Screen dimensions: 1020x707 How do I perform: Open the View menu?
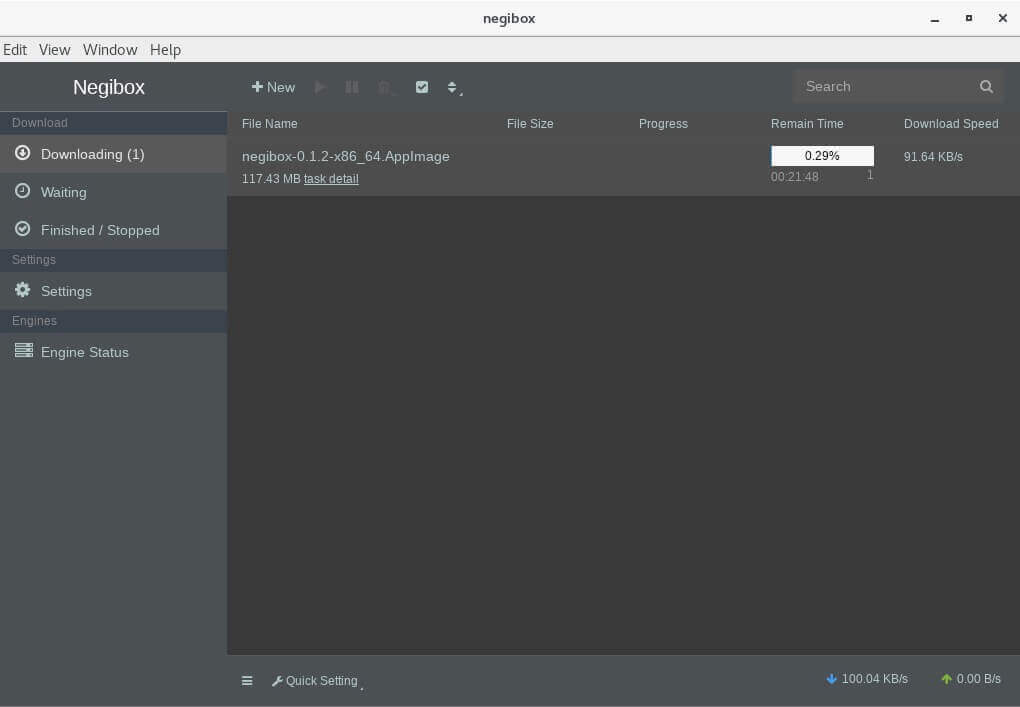tap(55, 50)
